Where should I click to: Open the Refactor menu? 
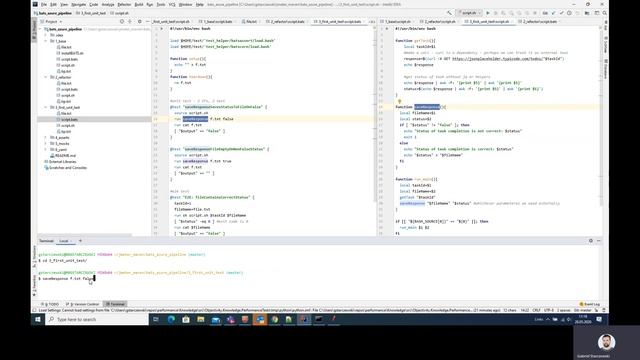tap(124, 4)
